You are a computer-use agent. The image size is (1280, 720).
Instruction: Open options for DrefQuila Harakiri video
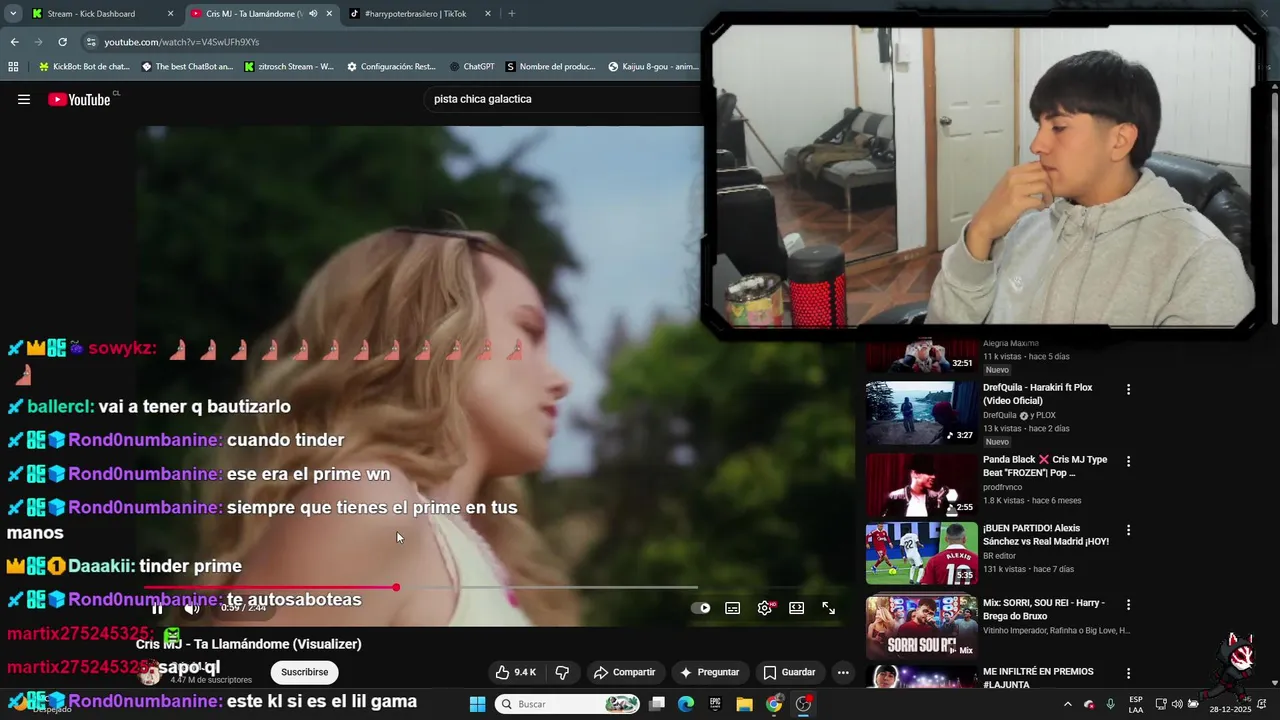[x=1129, y=389]
